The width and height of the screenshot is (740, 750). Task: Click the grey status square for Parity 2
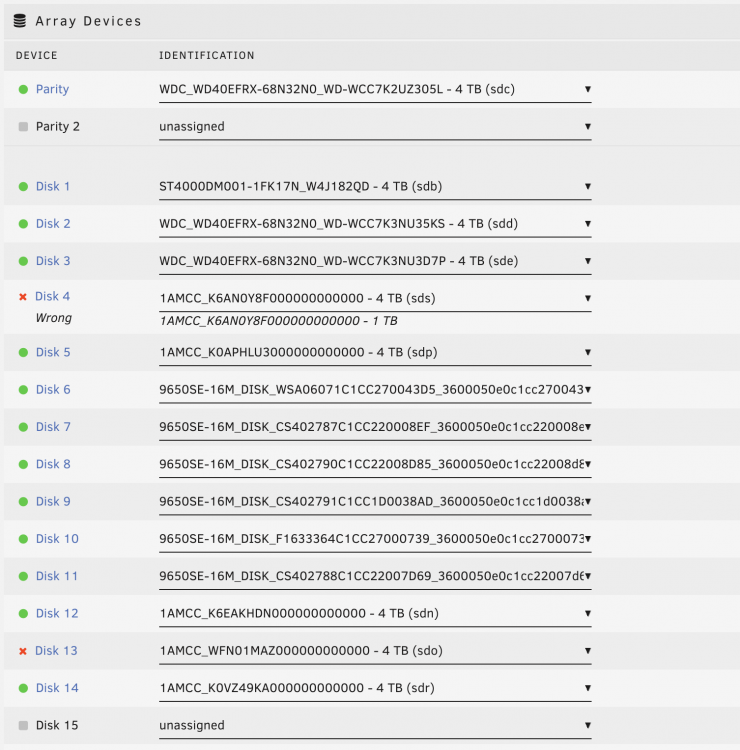point(23,127)
